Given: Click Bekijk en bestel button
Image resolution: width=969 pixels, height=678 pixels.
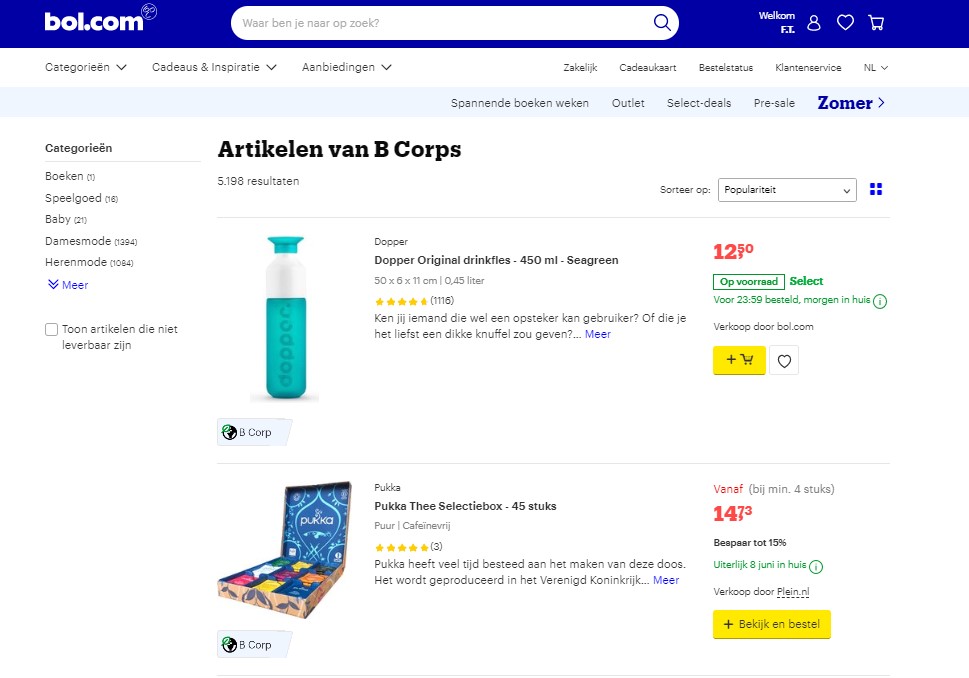Looking at the screenshot, I should tap(771, 624).
